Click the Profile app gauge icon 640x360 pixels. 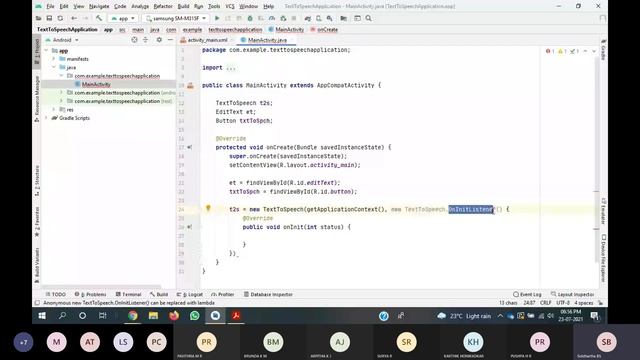coord(272,18)
